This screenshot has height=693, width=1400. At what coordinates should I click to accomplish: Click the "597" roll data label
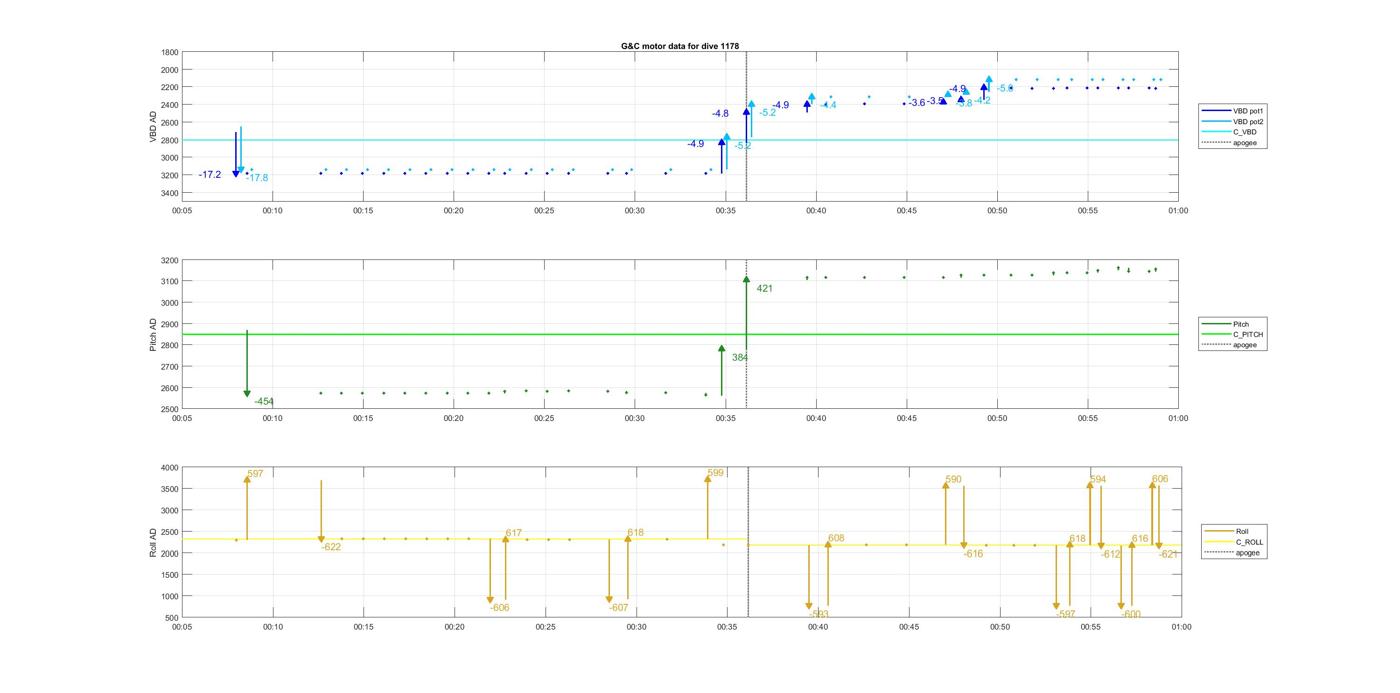point(255,474)
